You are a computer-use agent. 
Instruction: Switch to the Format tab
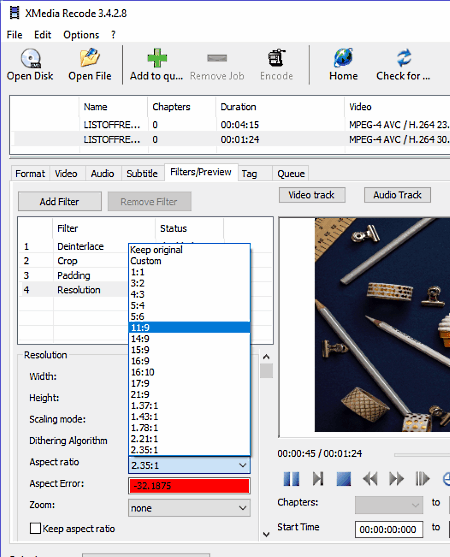click(x=30, y=174)
